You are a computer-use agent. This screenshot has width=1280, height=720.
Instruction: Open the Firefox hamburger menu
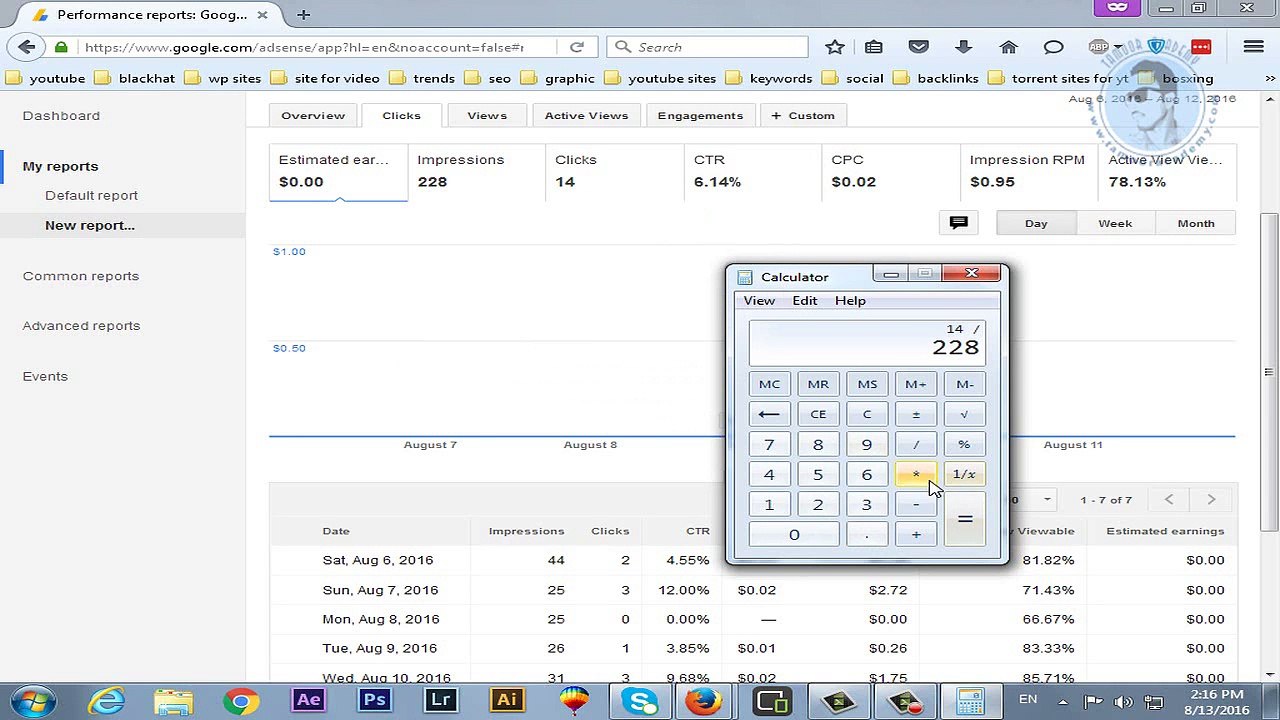(x=1253, y=47)
